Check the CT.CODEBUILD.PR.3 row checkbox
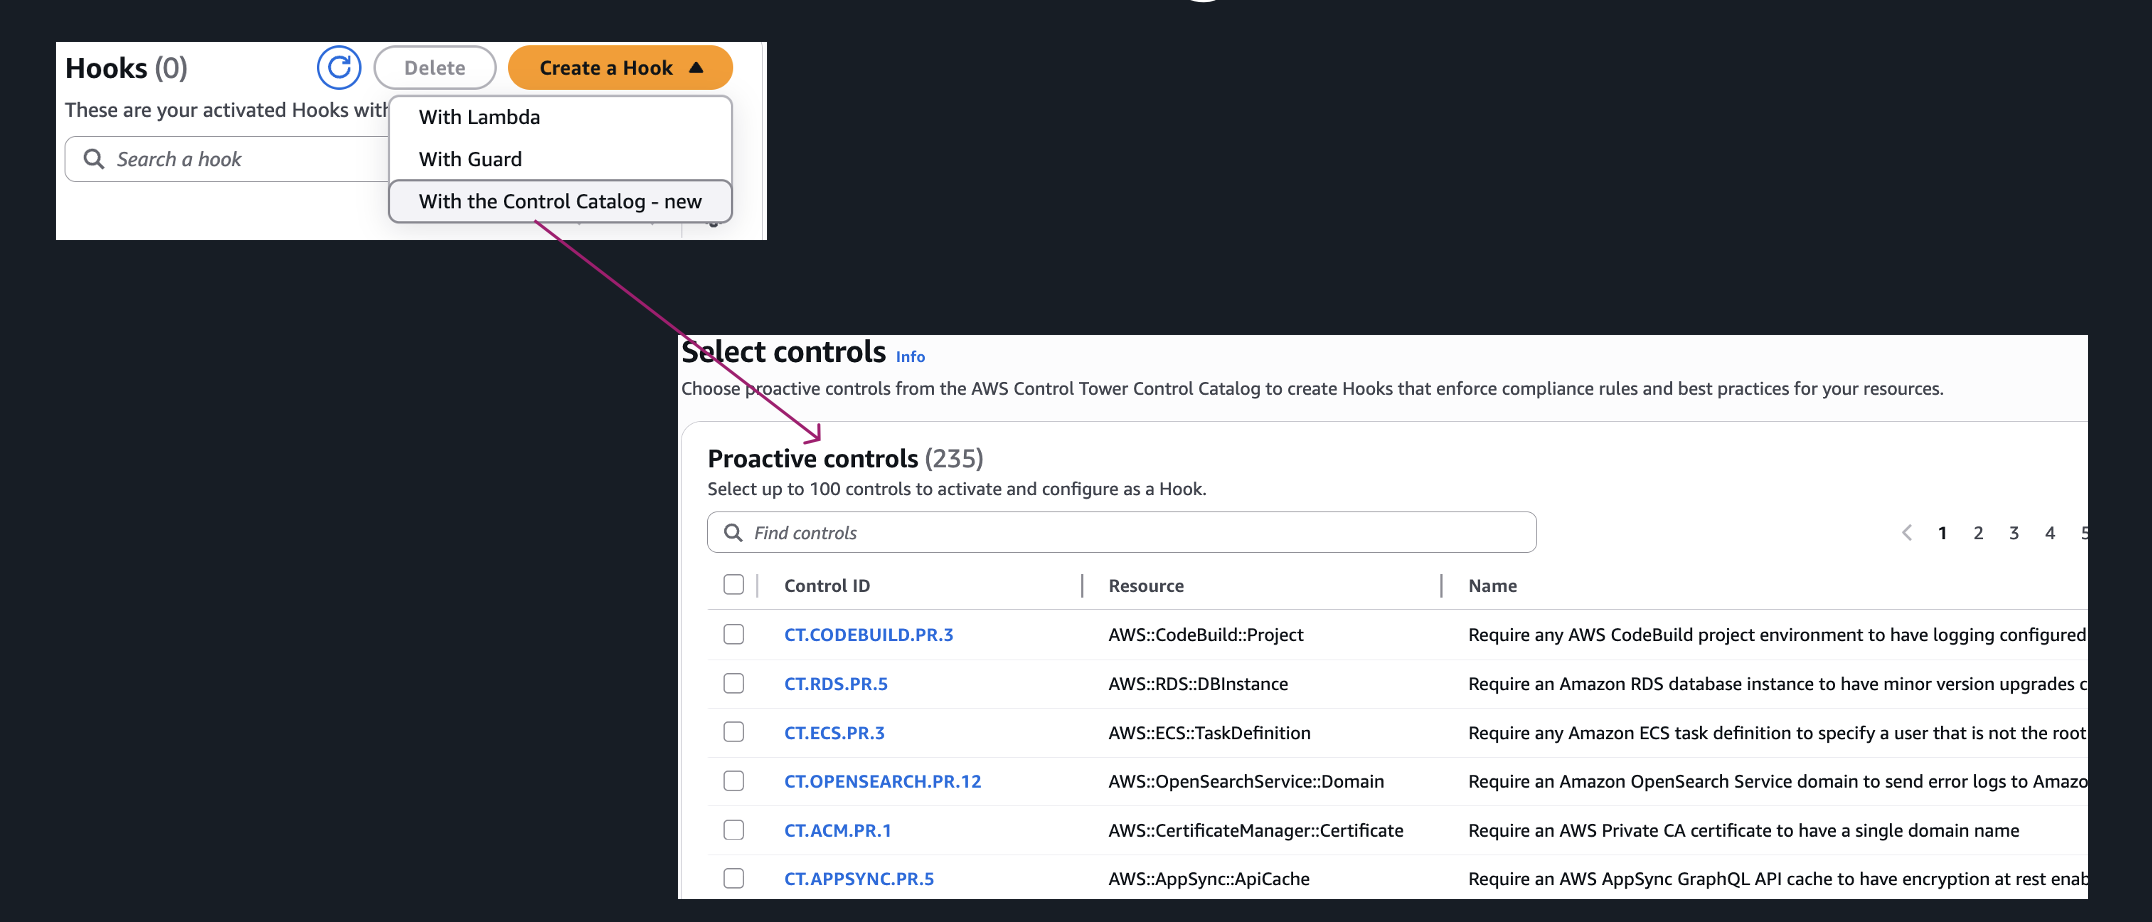The width and height of the screenshot is (2152, 922). click(x=734, y=635)
